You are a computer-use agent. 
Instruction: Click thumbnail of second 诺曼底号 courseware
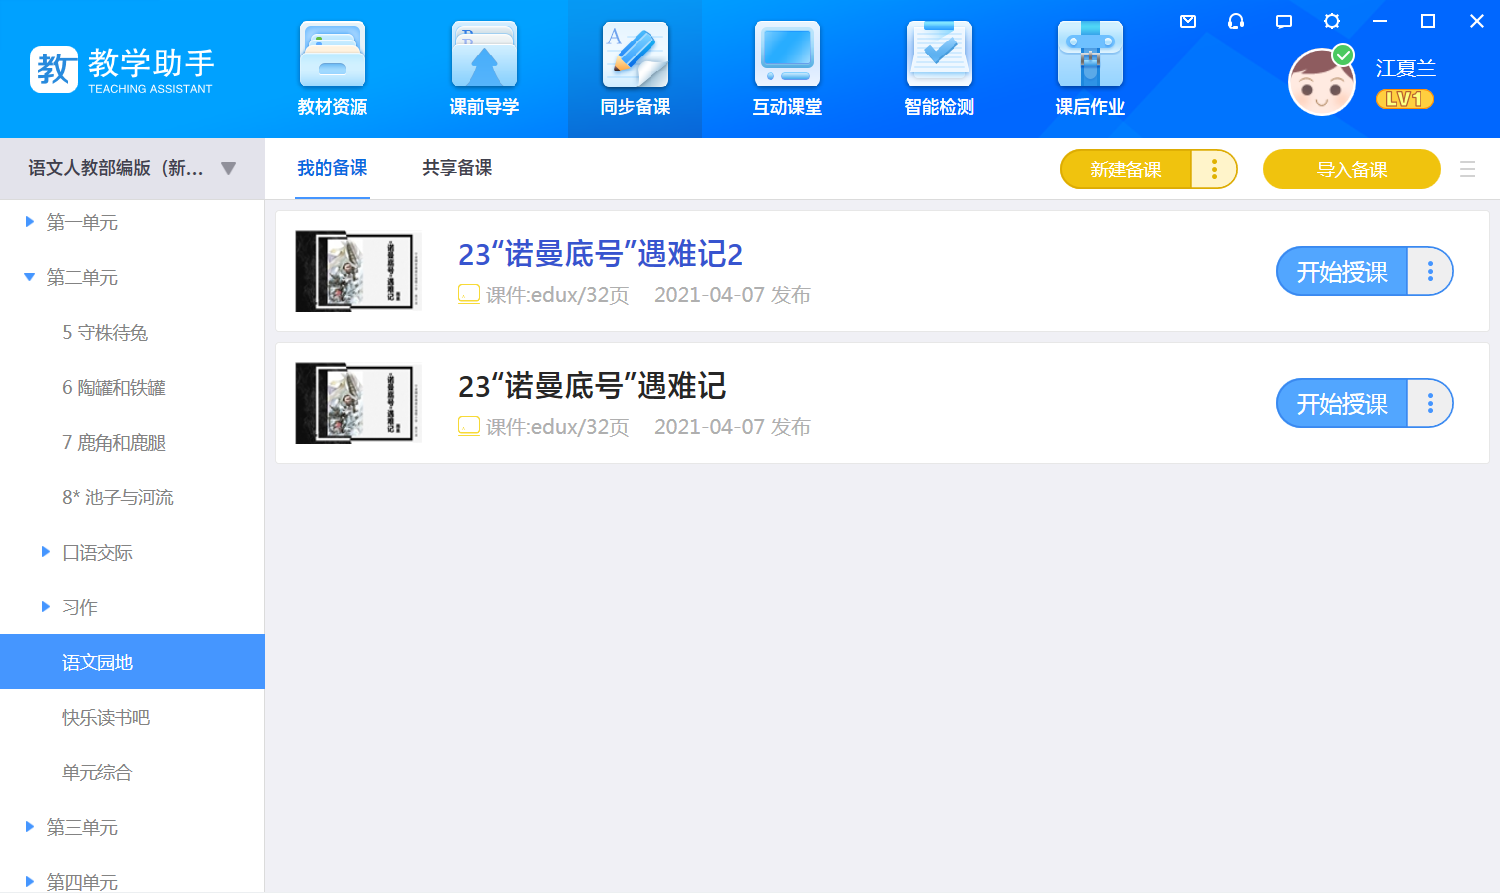click(x=357, y=403)
